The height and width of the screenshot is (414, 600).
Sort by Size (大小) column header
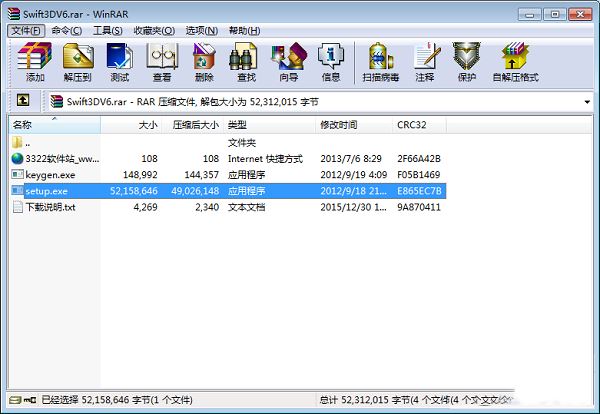click(131, 125)
